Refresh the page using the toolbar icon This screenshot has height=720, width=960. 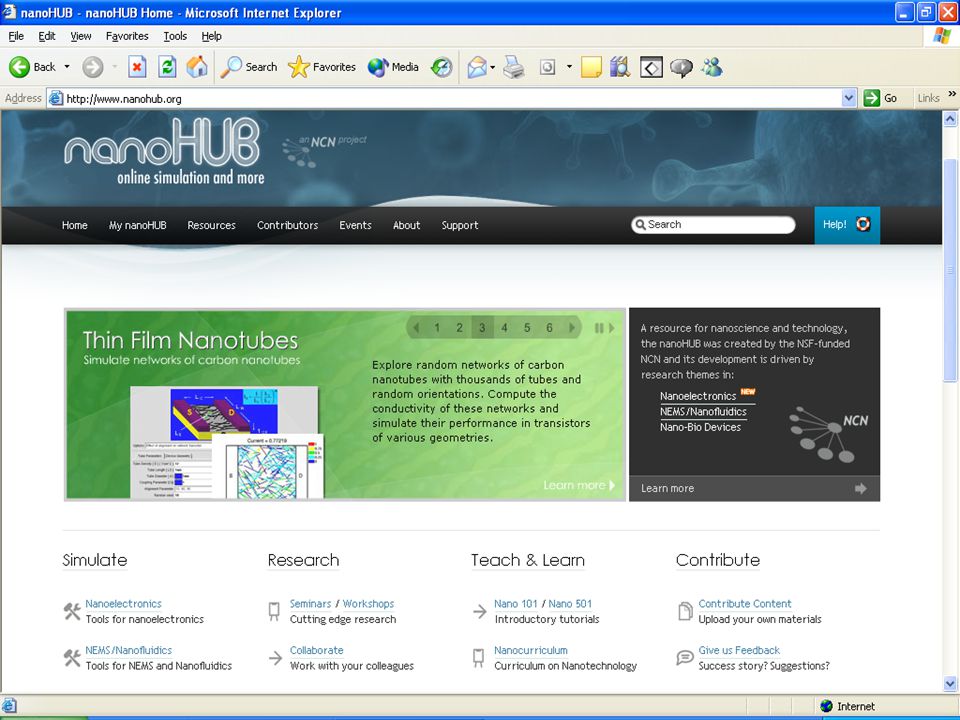[x=167, y=67]
